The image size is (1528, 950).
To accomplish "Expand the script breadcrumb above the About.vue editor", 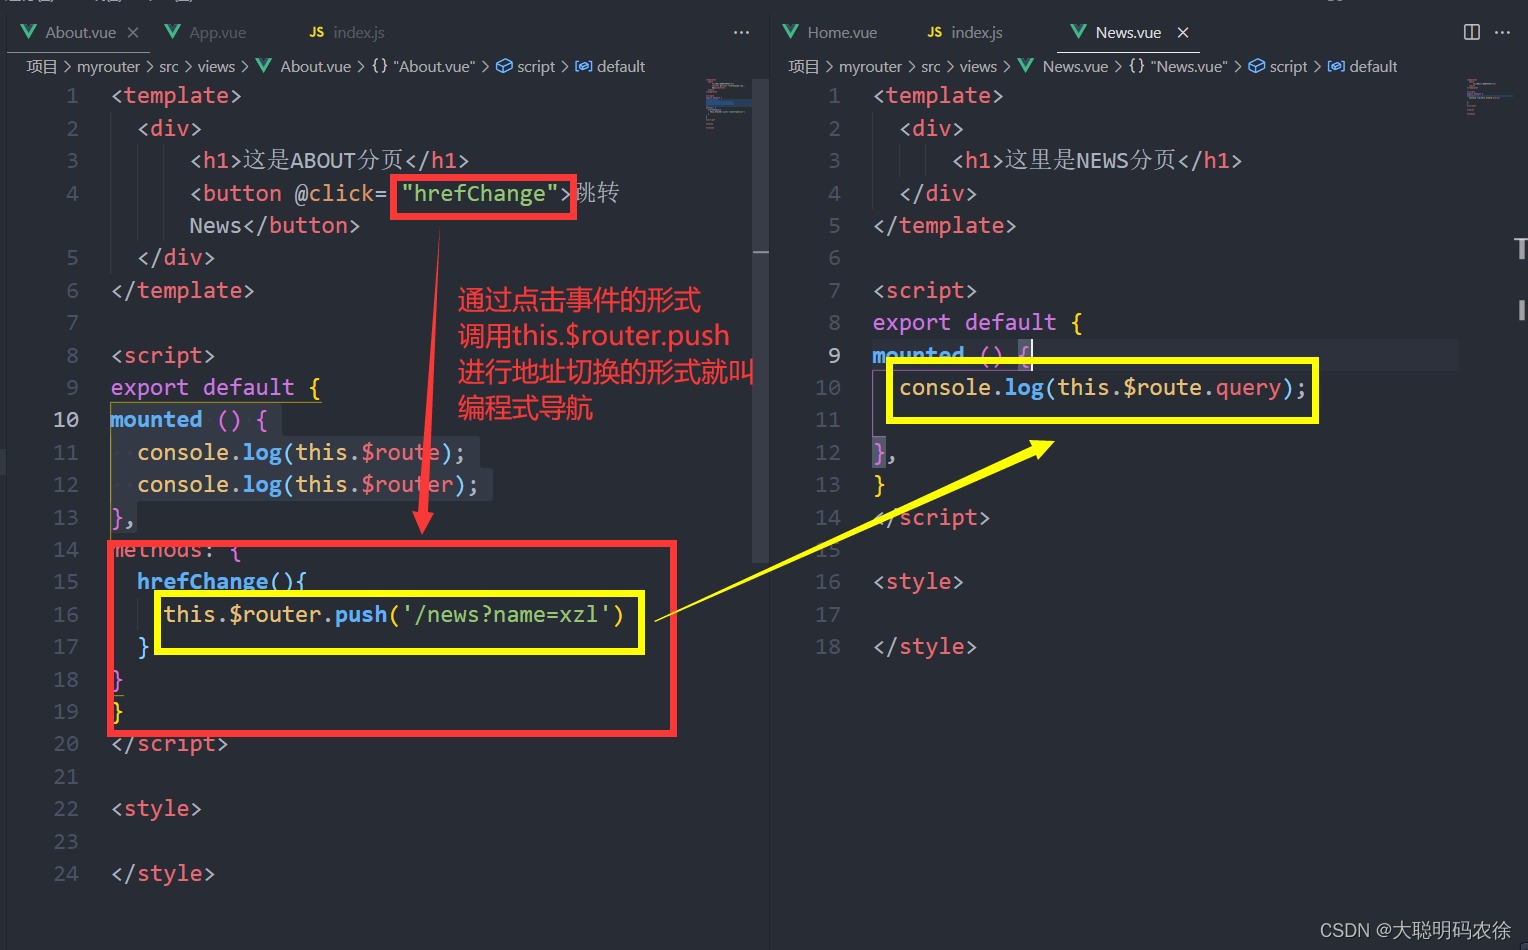I will (536, 66).
